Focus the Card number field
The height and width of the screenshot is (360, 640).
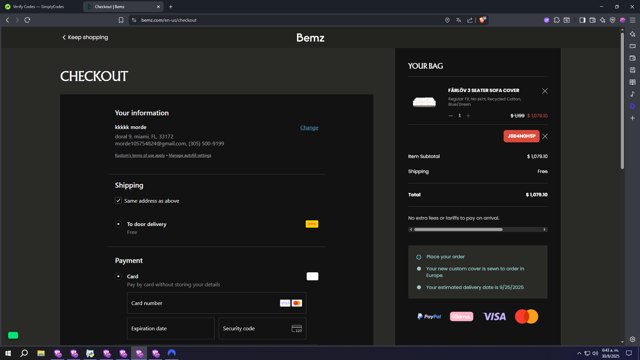coord(216,303)
